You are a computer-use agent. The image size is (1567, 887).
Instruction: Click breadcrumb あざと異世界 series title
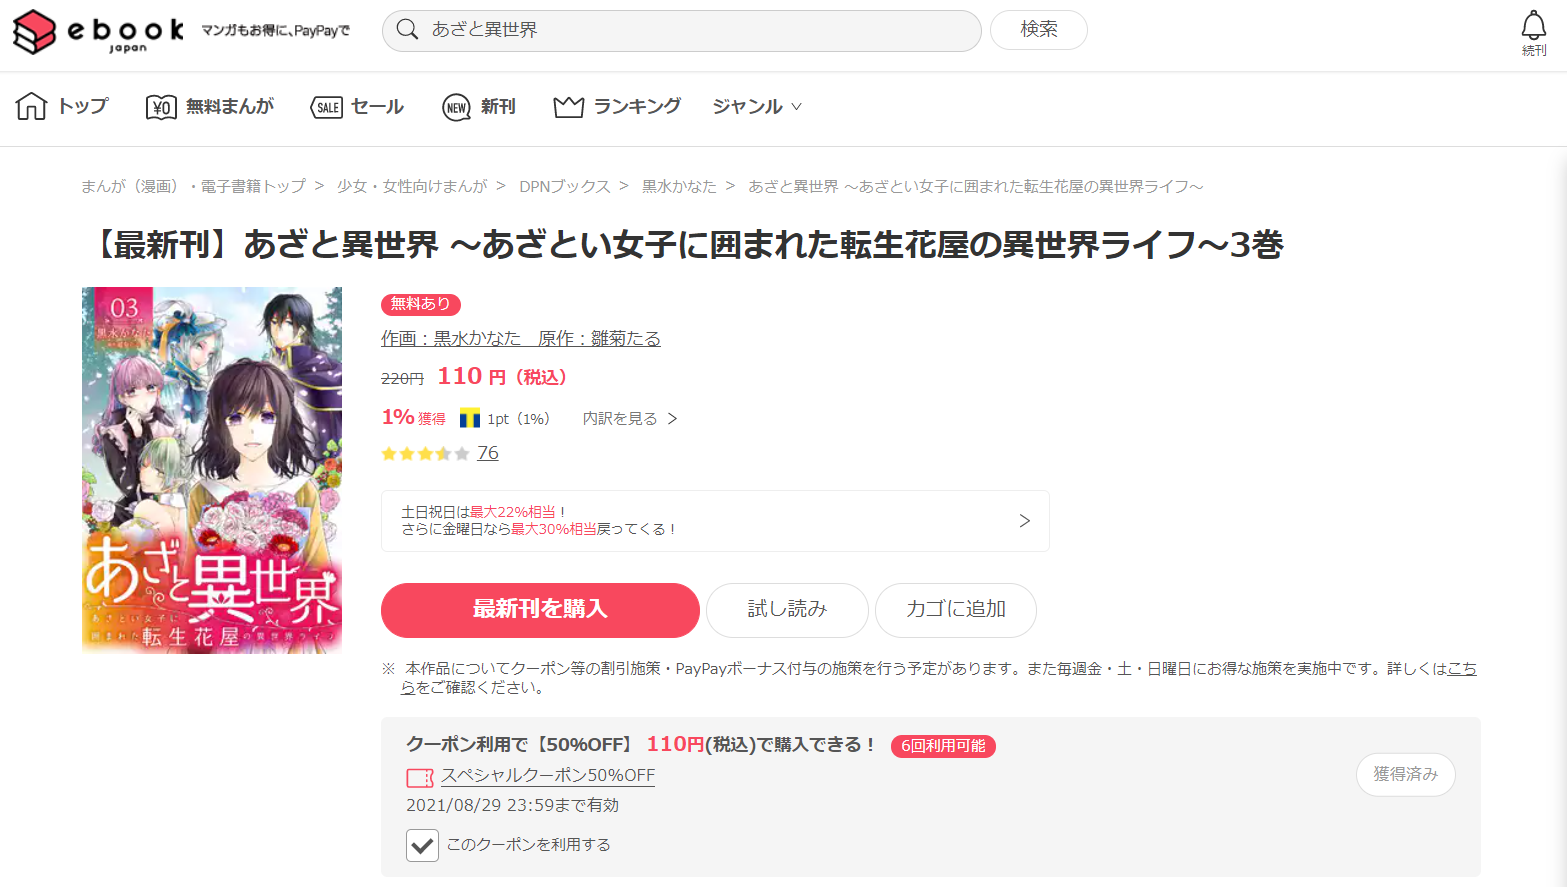975,186
